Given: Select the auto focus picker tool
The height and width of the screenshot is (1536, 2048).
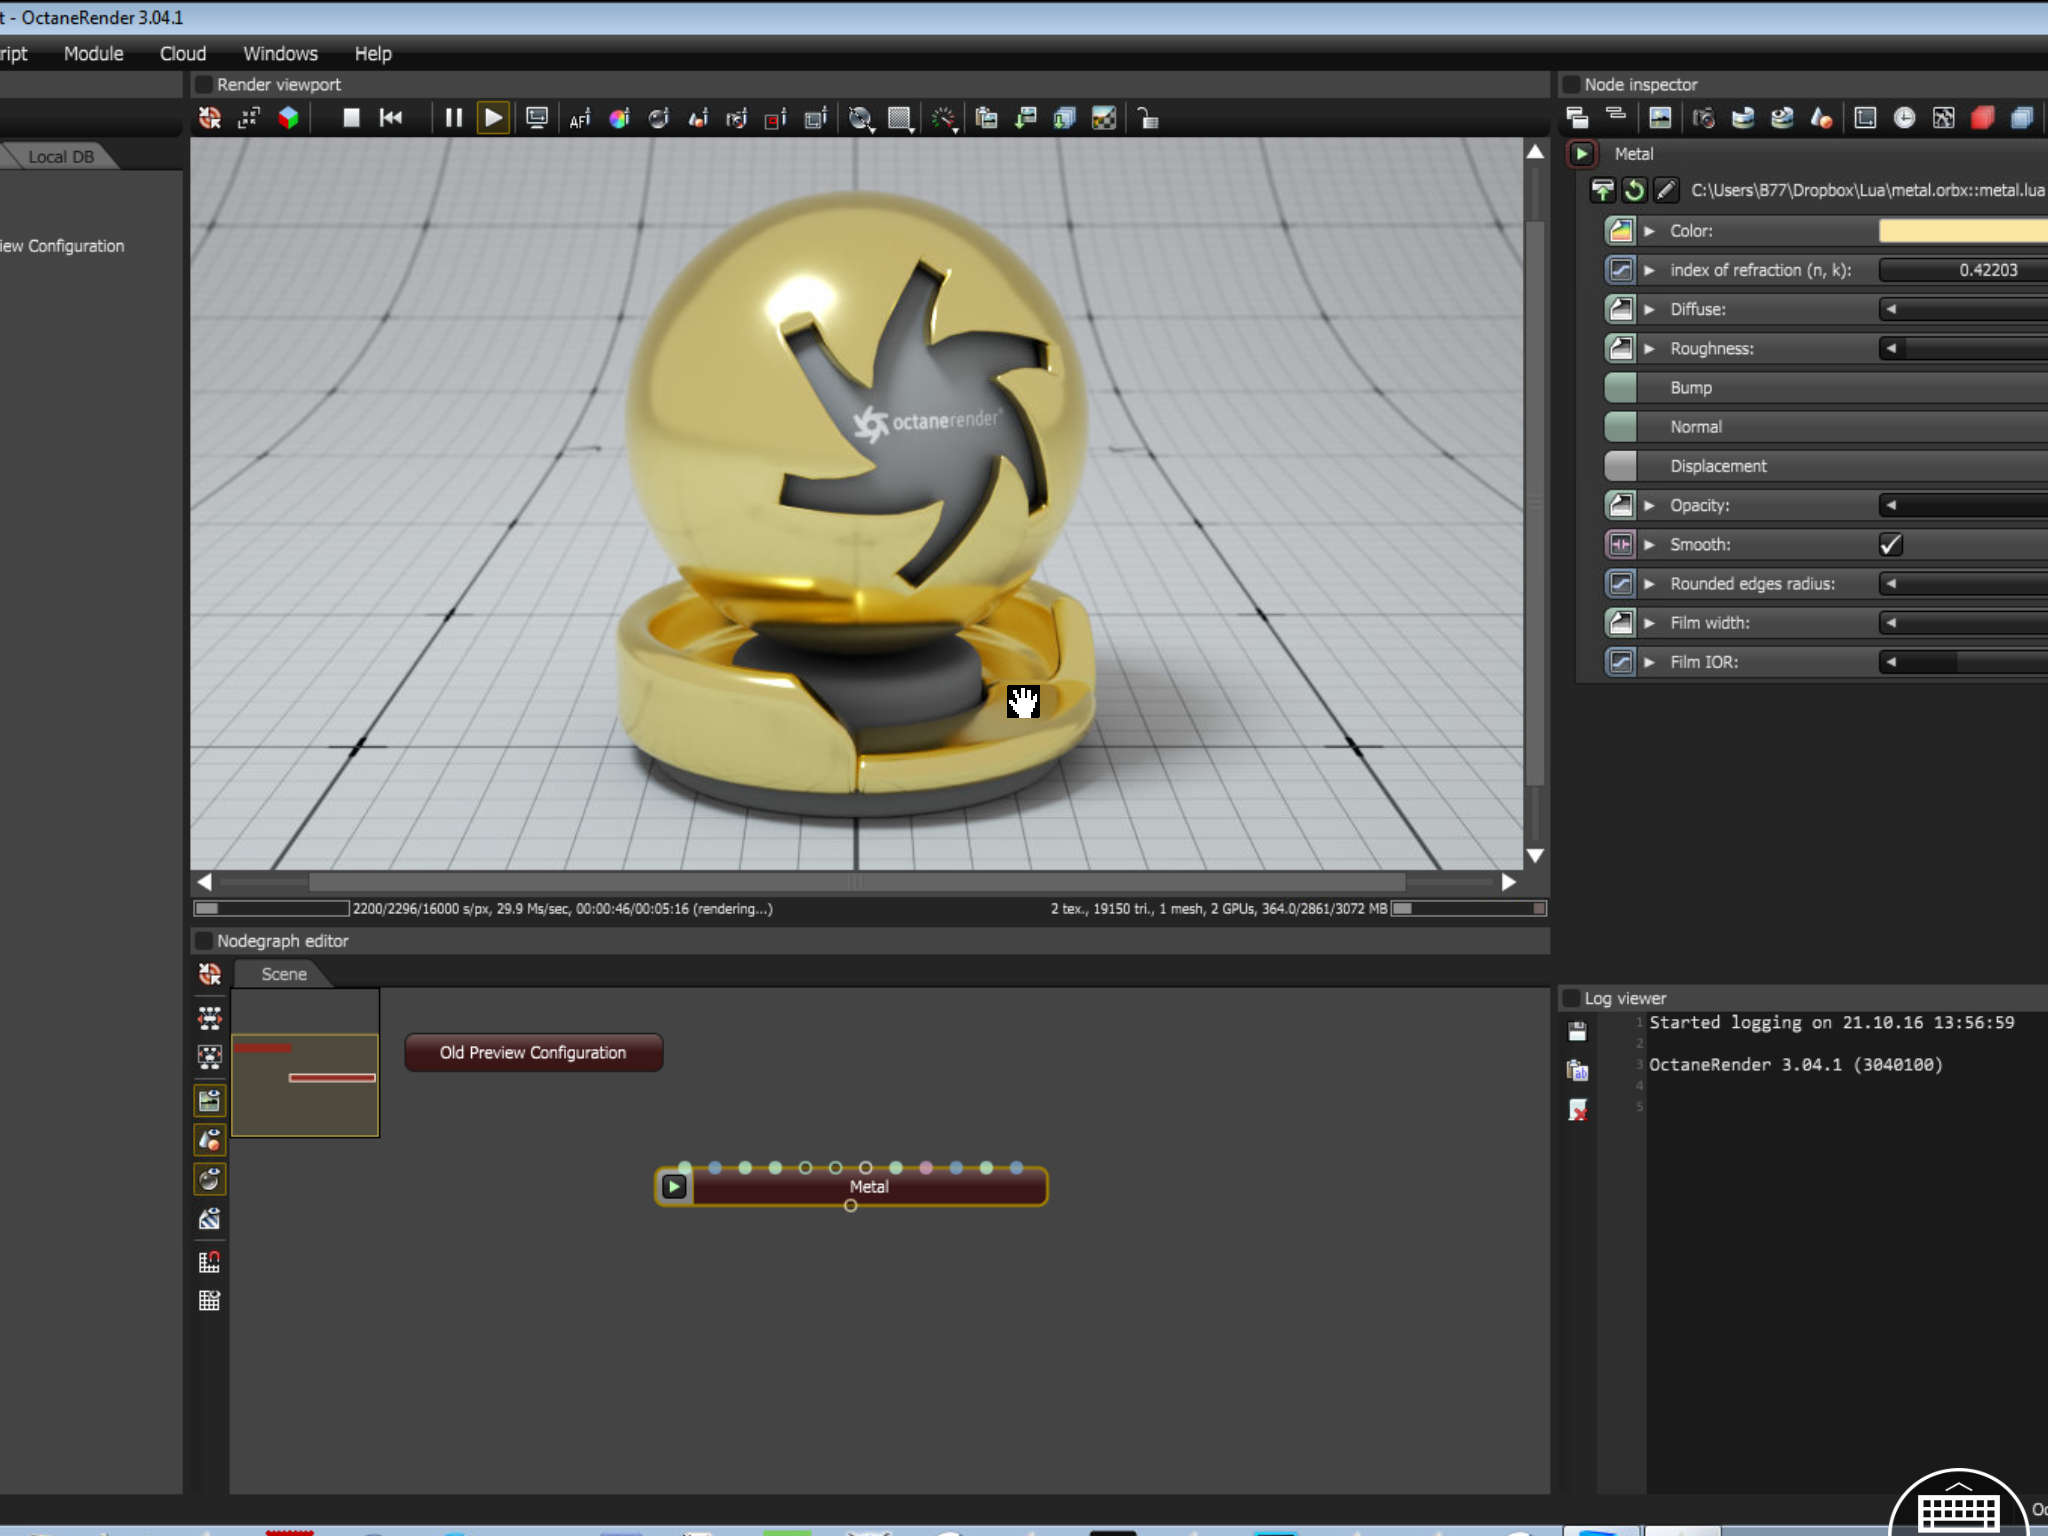Looking at the screenshot, I should (x=580, y=119).
